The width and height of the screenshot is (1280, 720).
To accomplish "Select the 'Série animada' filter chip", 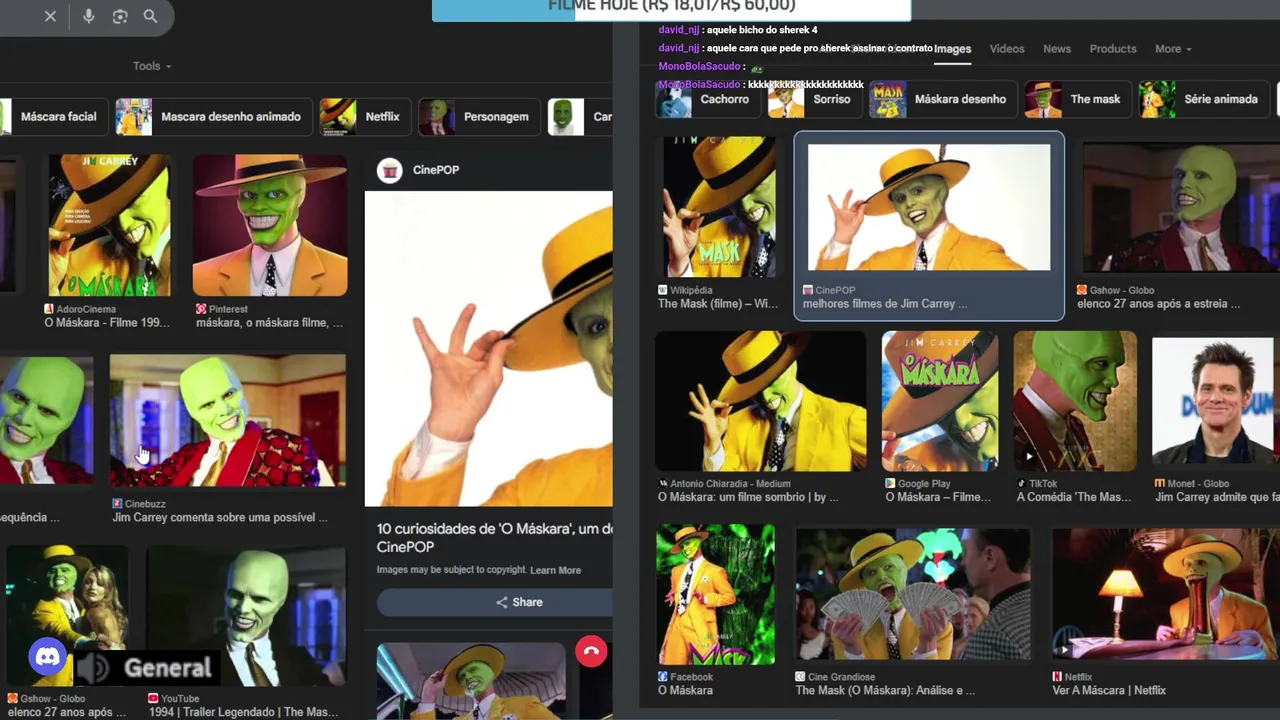I will pos(1204,99).
